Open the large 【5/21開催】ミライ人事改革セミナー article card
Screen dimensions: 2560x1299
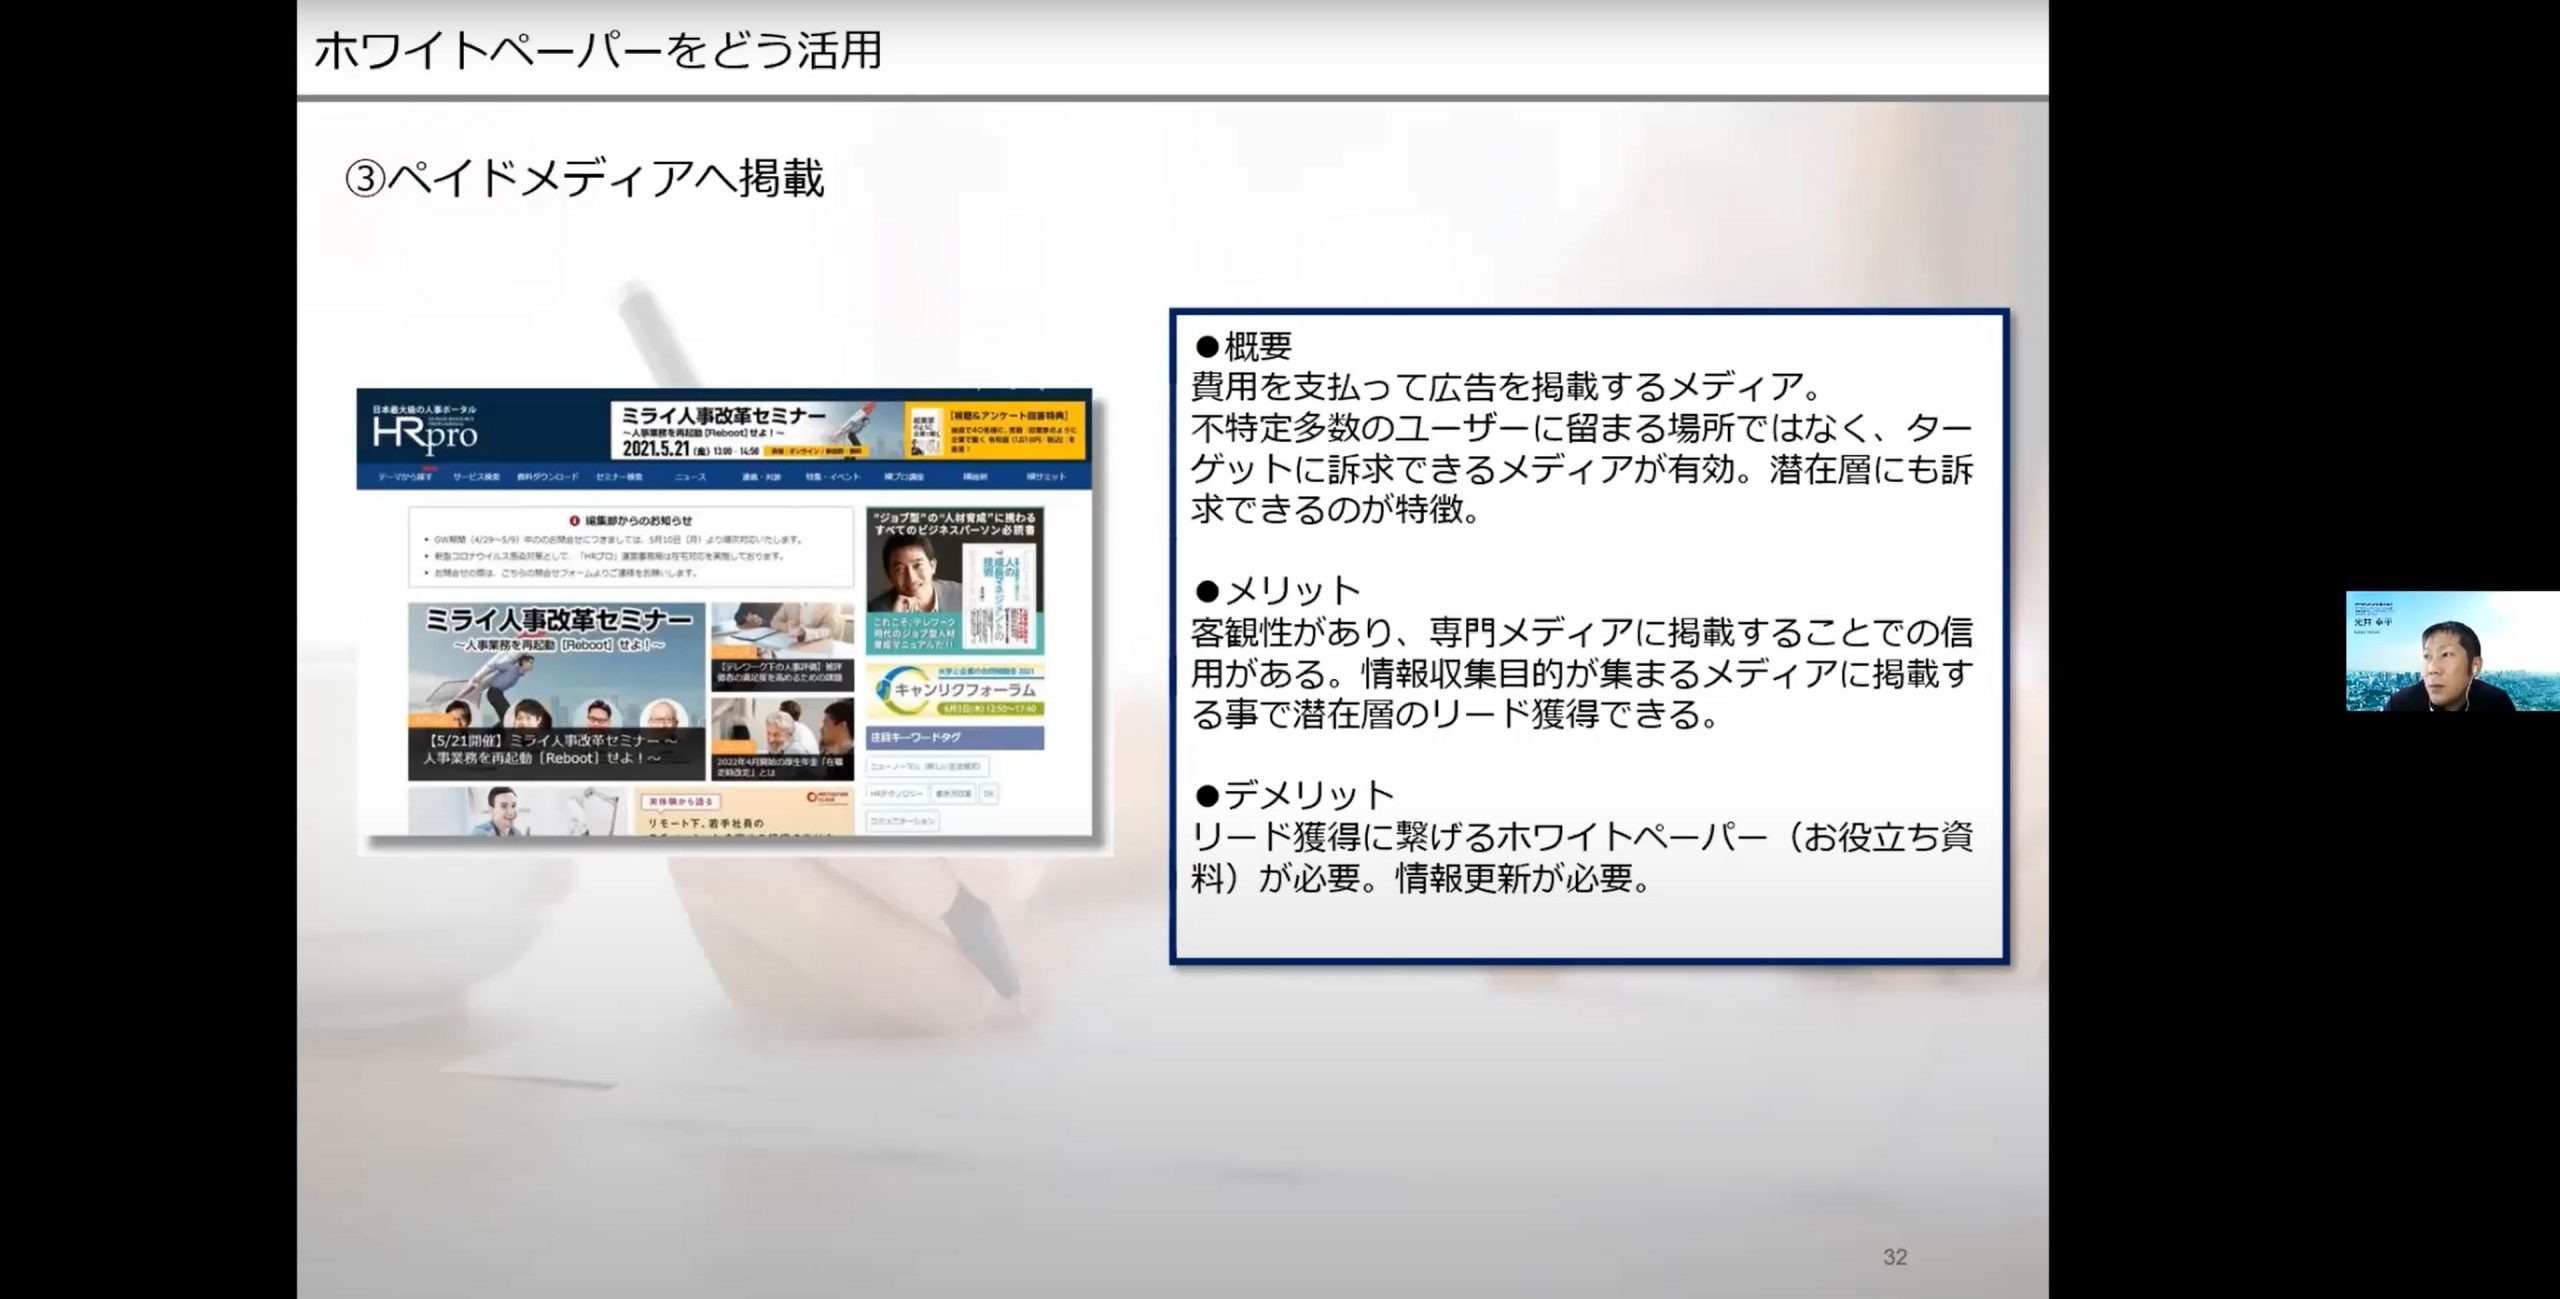(556, 691)
